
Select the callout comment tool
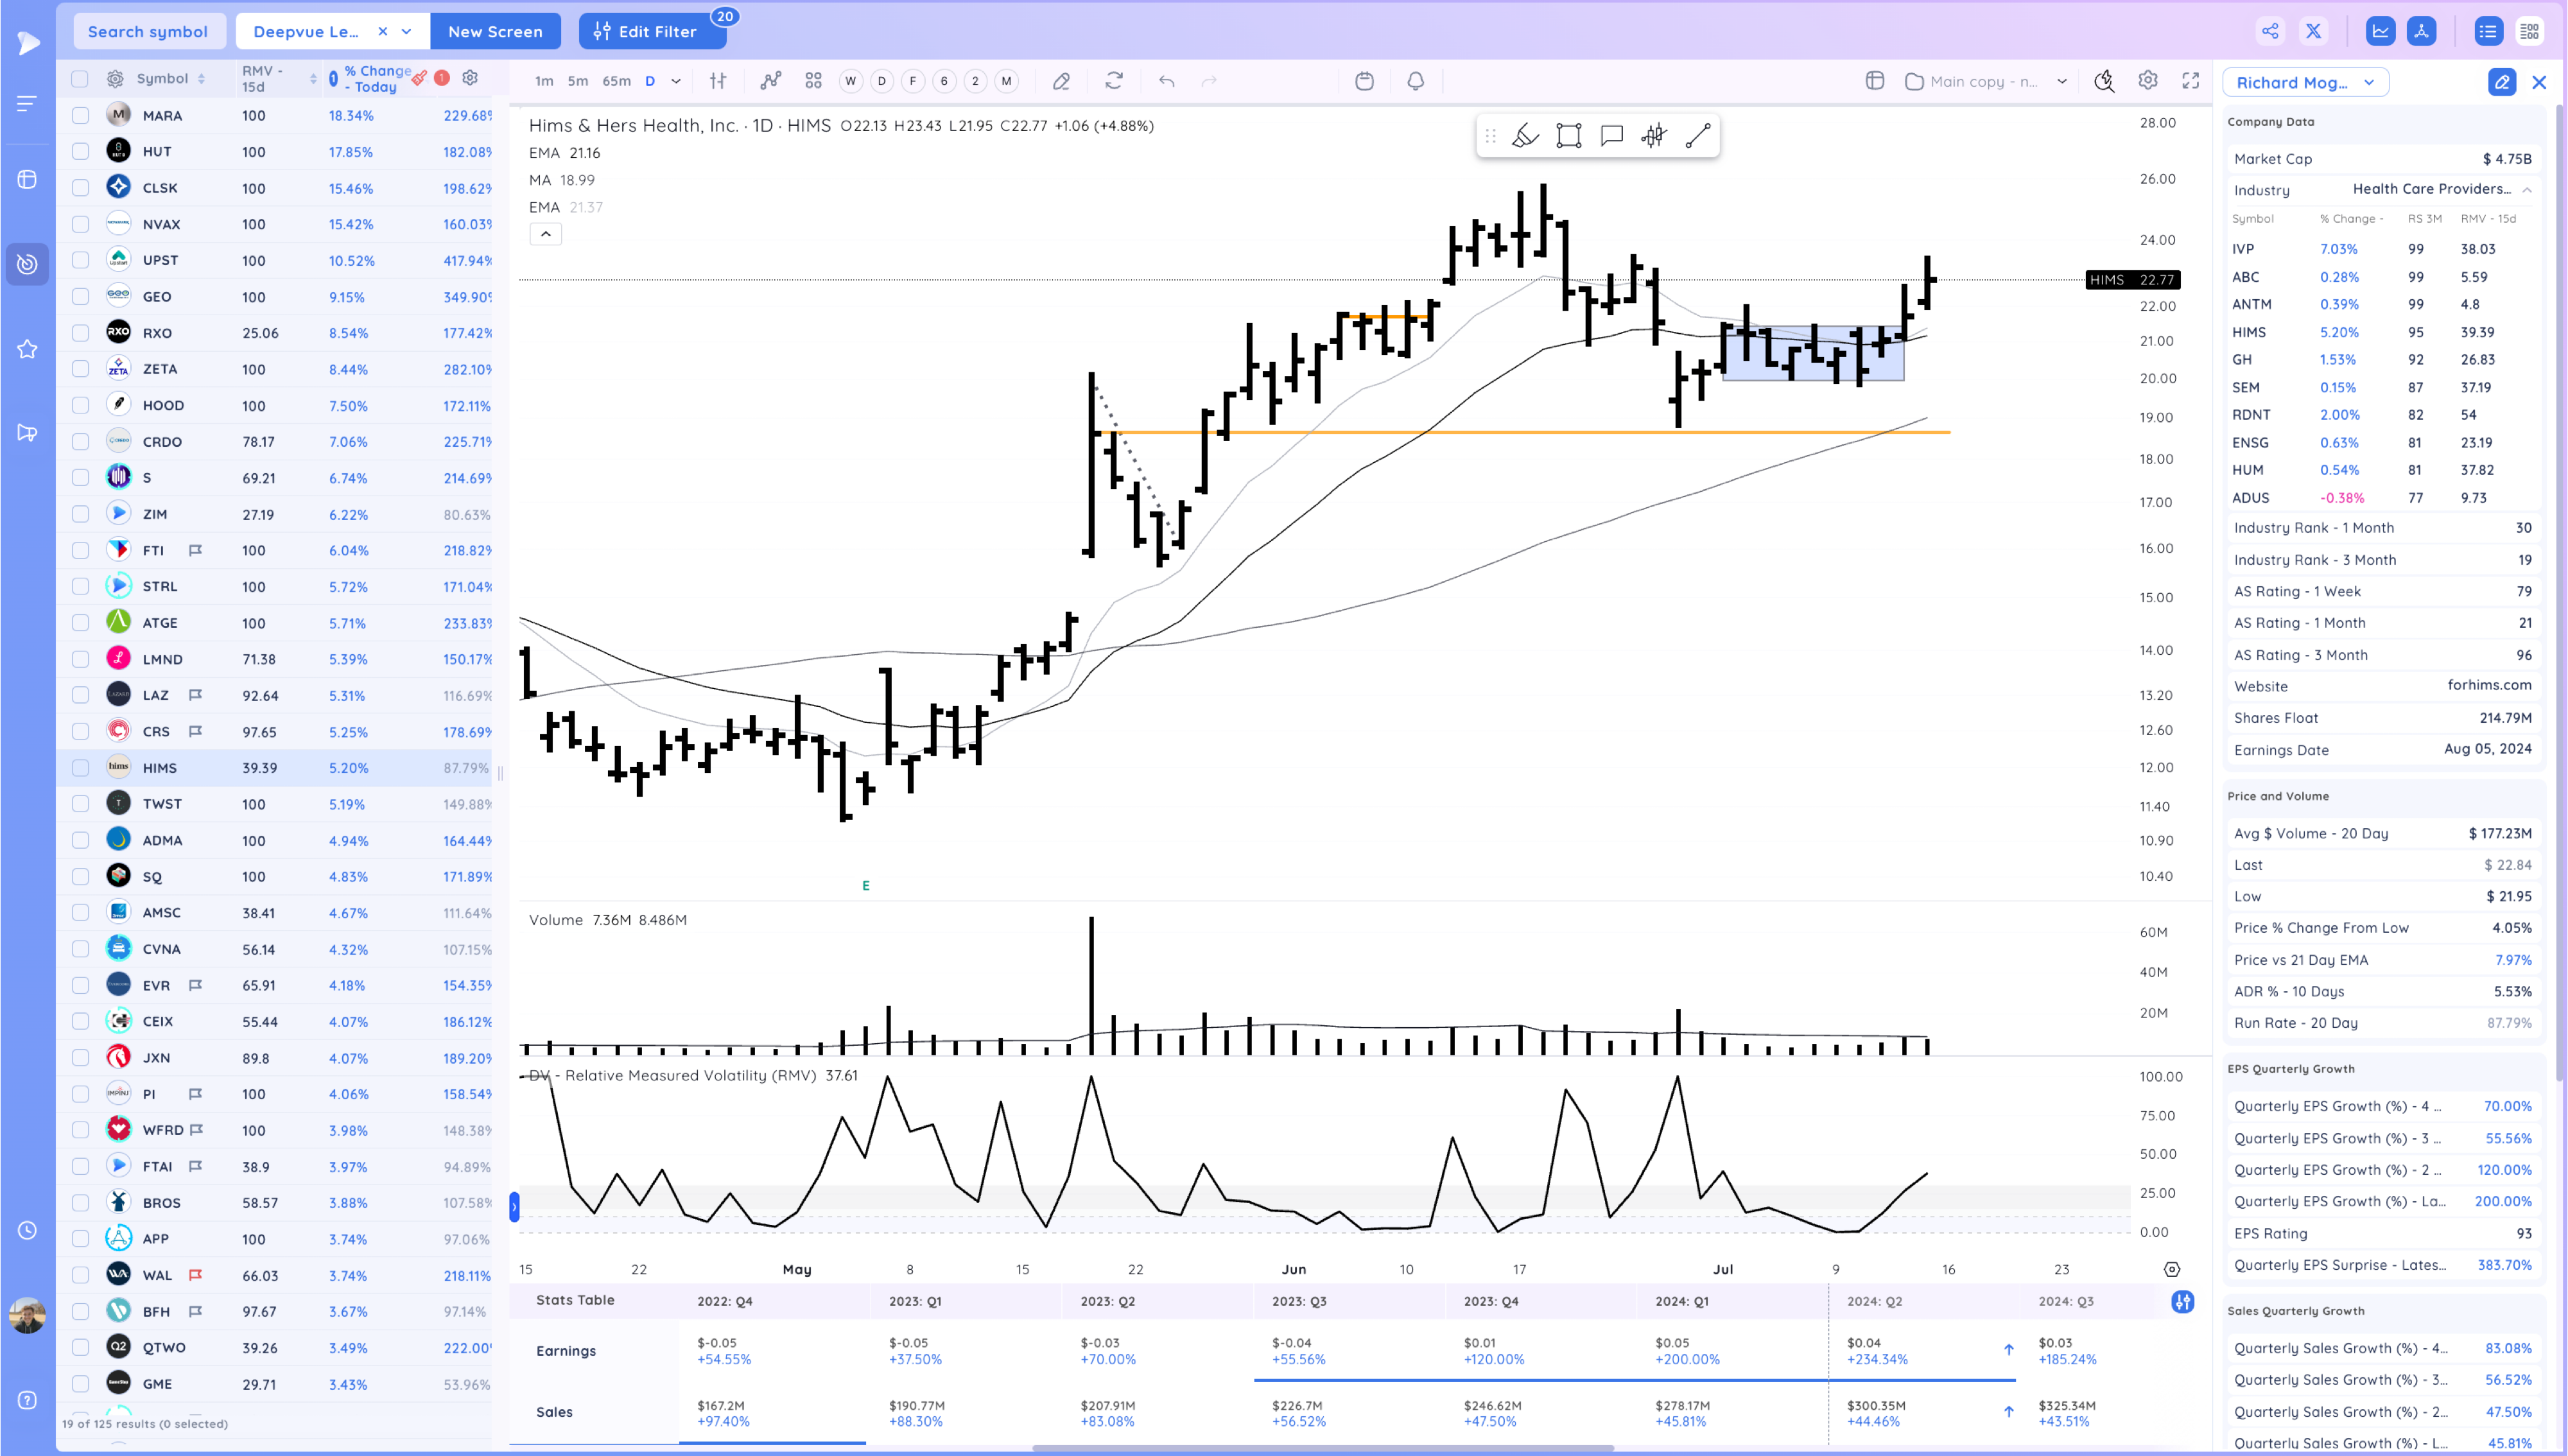(x=1611, y=136)
